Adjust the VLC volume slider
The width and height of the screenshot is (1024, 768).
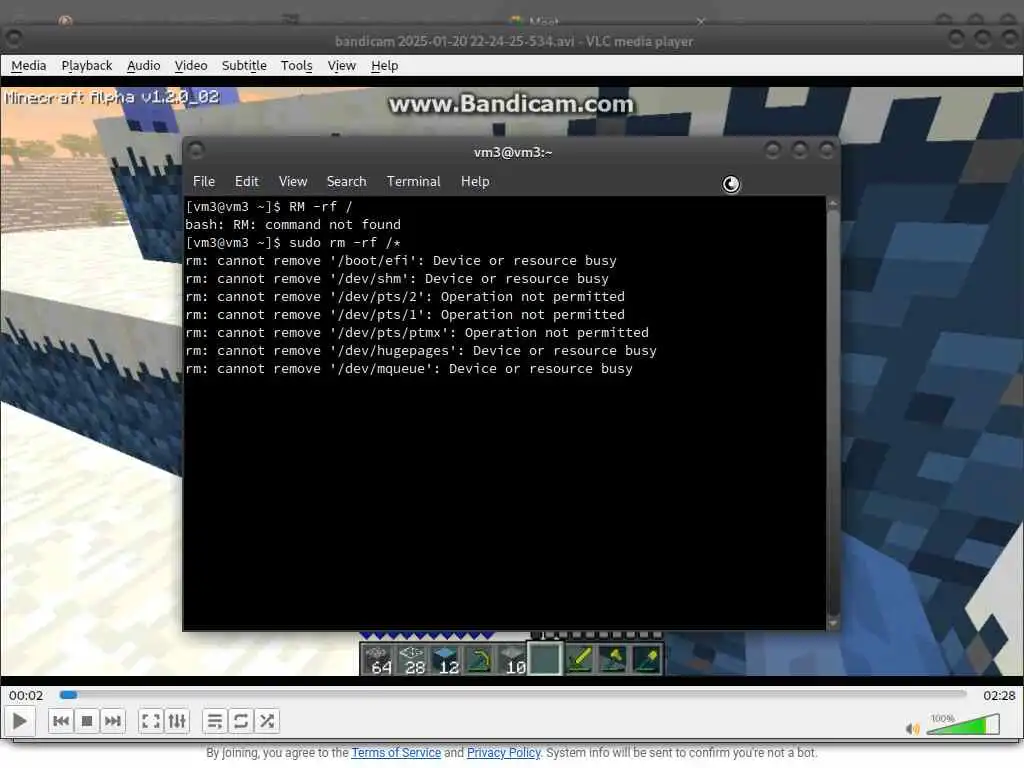pos(963,724)
